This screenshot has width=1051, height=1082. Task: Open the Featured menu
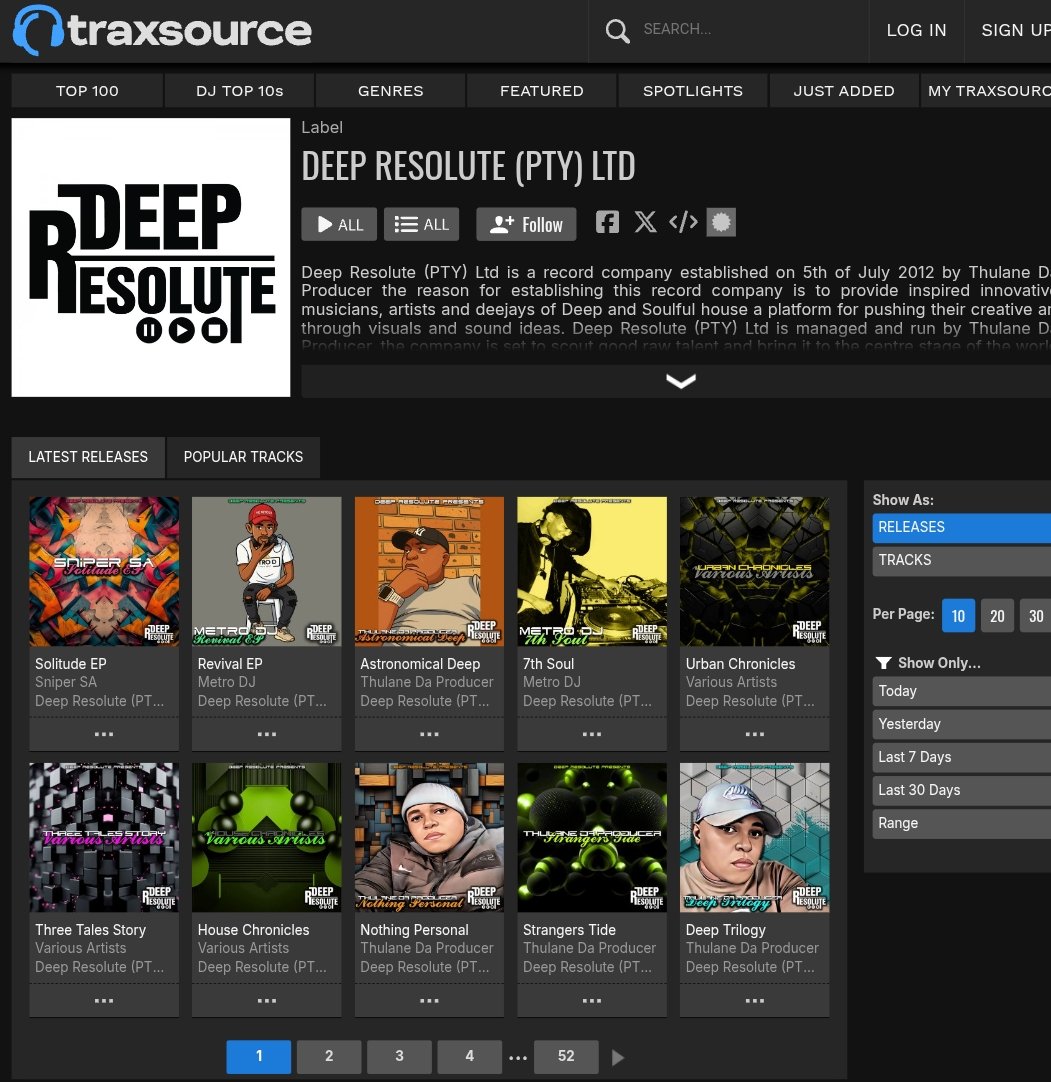pos(542,91)
